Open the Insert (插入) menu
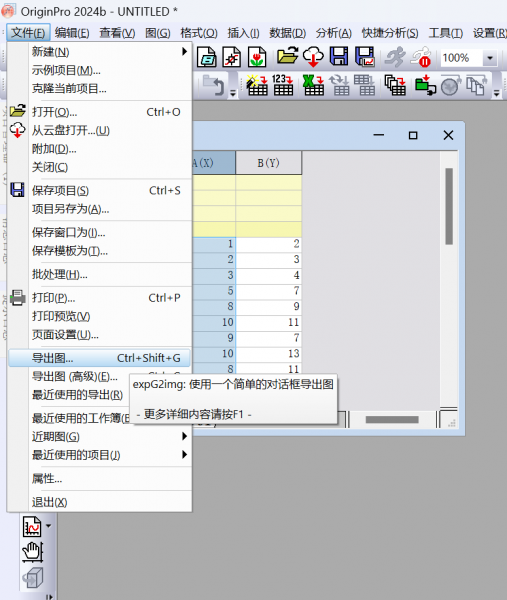Image resolution: width=507 pixels, height=600 pixels. pyautogui.click(x=243, y=33)
